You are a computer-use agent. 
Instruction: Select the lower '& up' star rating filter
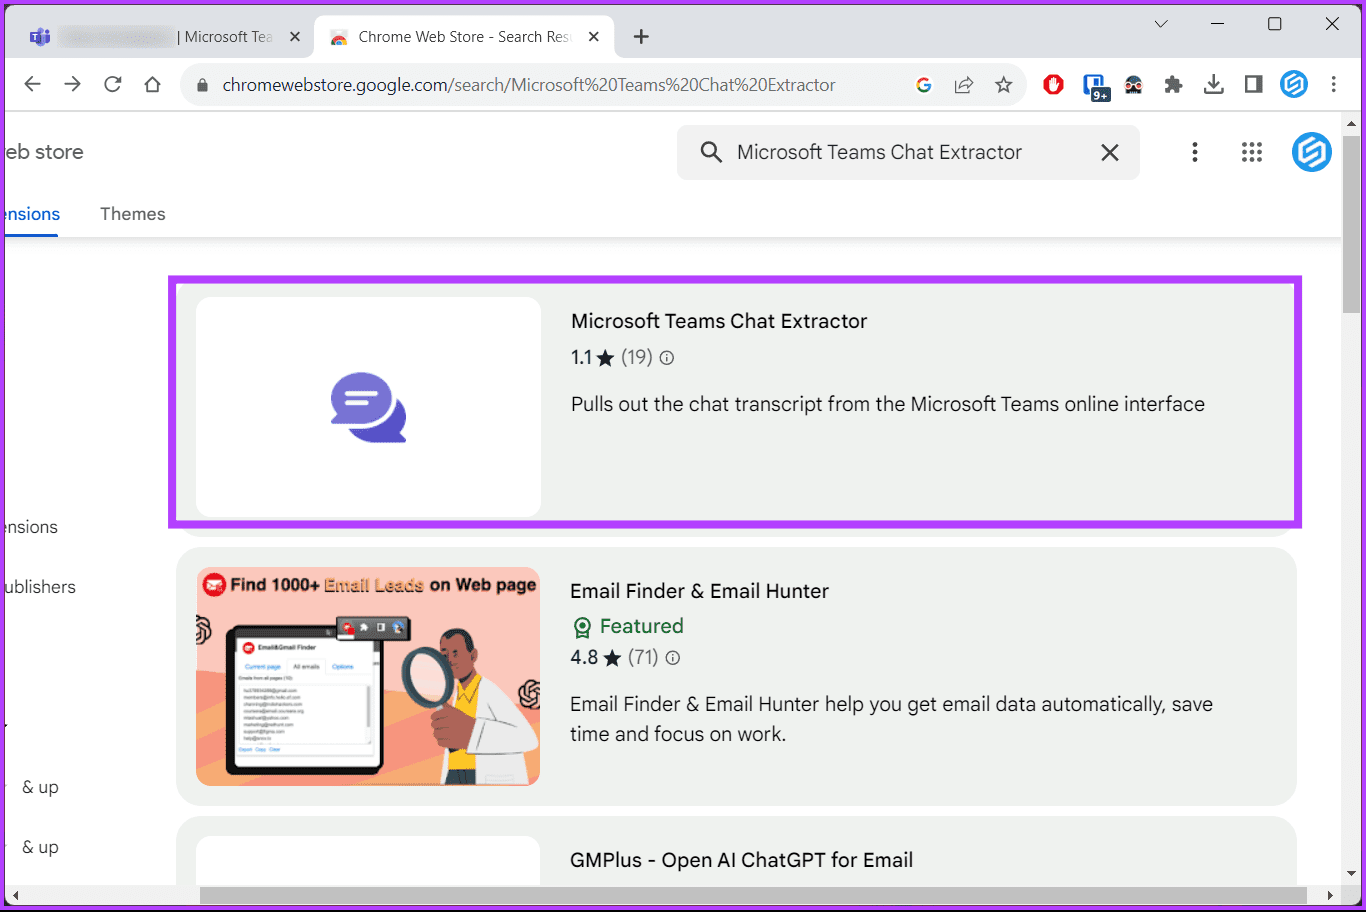(x=40, y=847)
